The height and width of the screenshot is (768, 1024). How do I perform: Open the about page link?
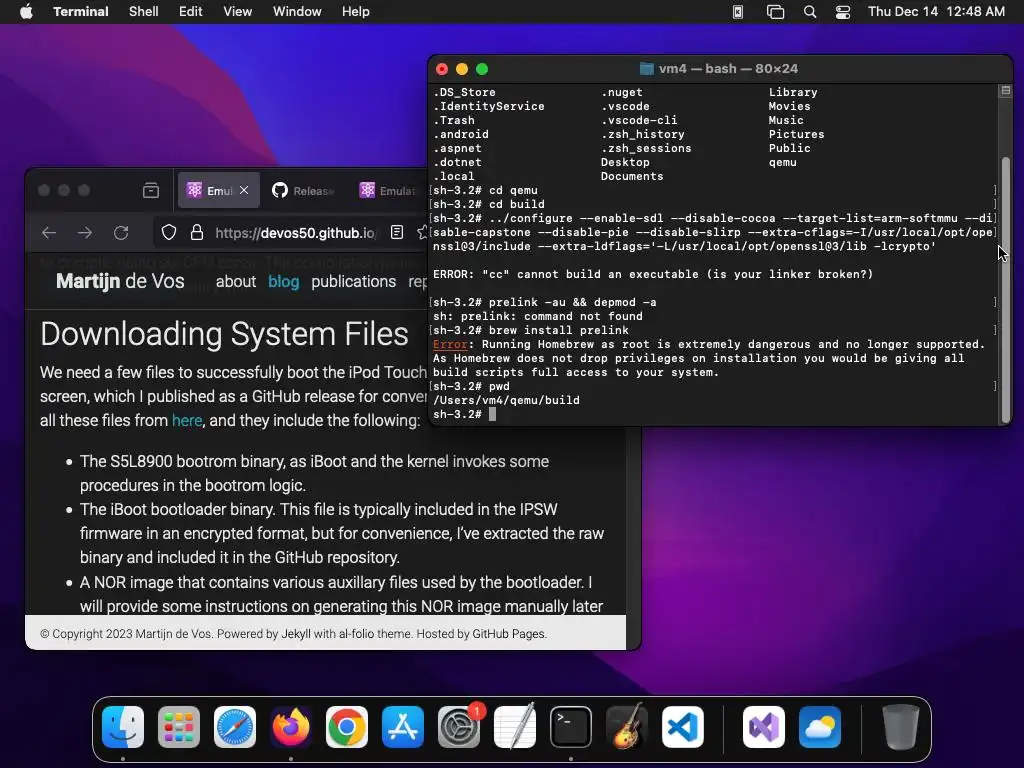coord(236,281)
